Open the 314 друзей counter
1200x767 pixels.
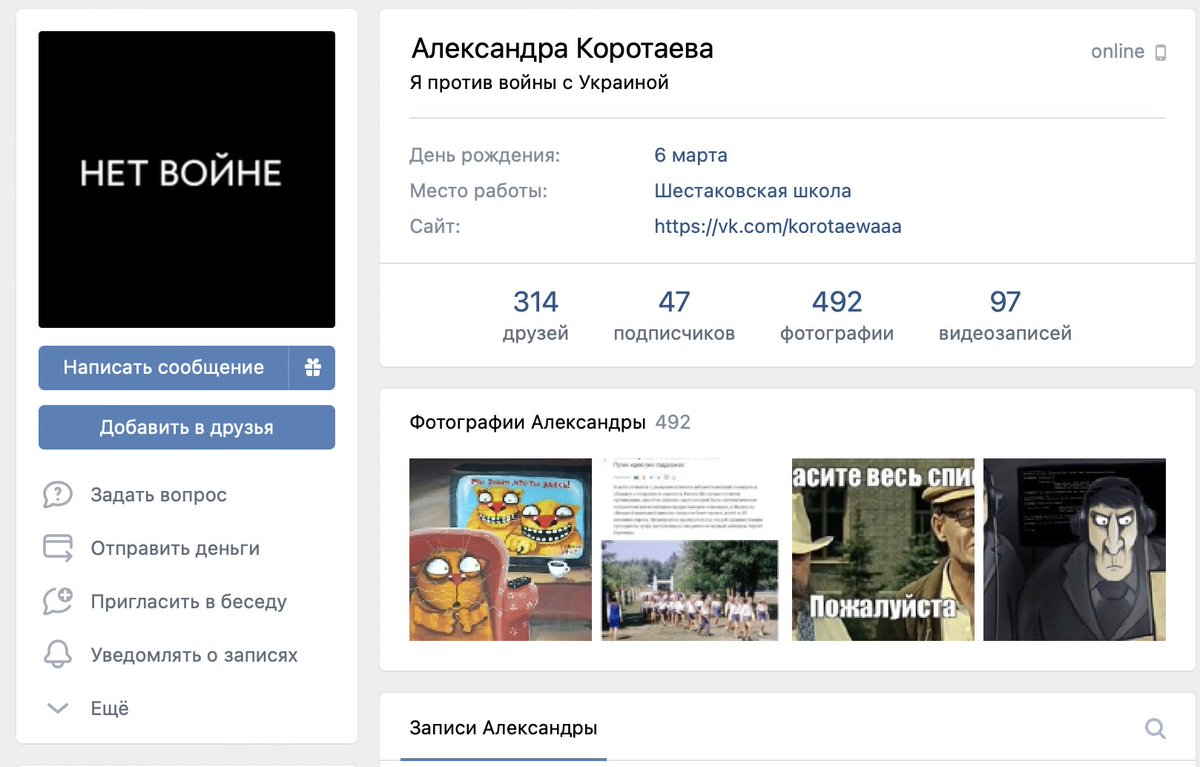click(535, 315)
